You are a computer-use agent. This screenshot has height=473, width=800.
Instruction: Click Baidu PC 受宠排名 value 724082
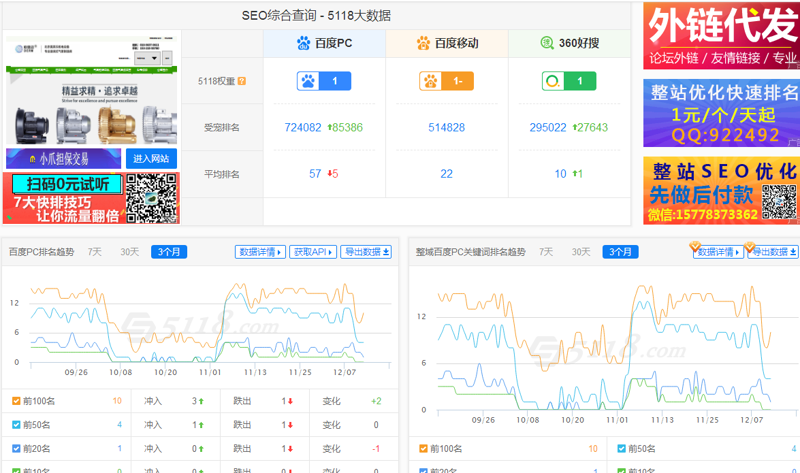[x=303, y=128]
